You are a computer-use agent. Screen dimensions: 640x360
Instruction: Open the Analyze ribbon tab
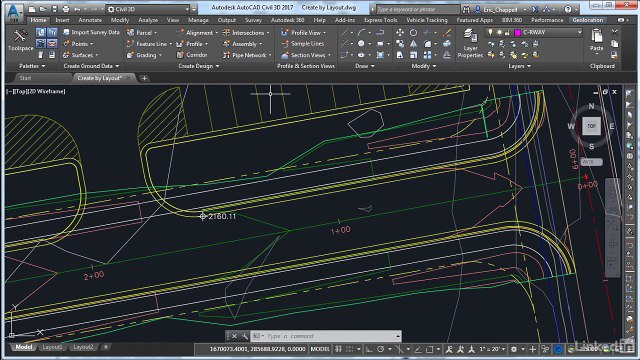coord(148,20)
